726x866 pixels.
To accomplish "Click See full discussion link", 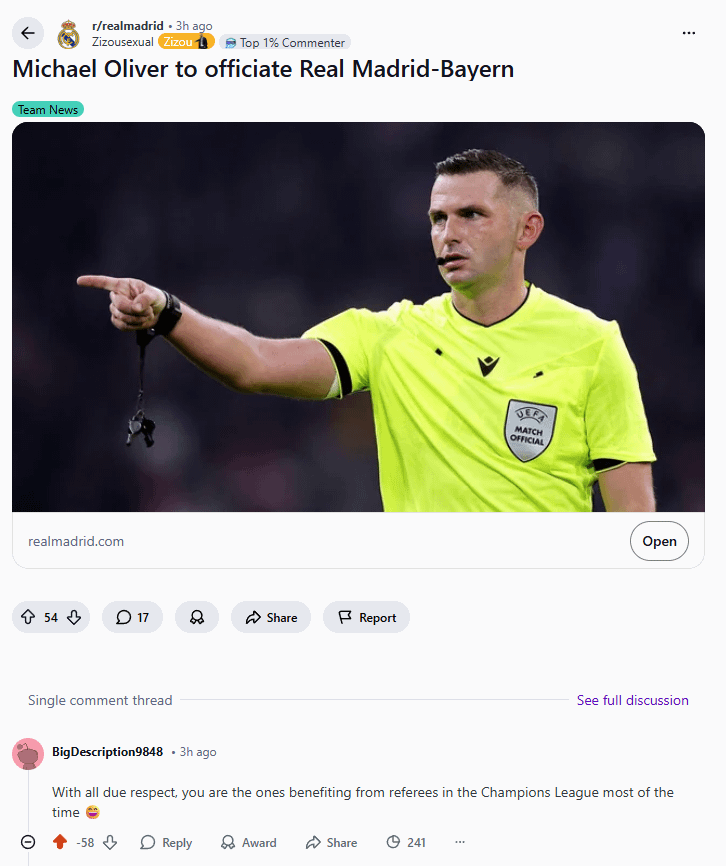I will [632, 700].
